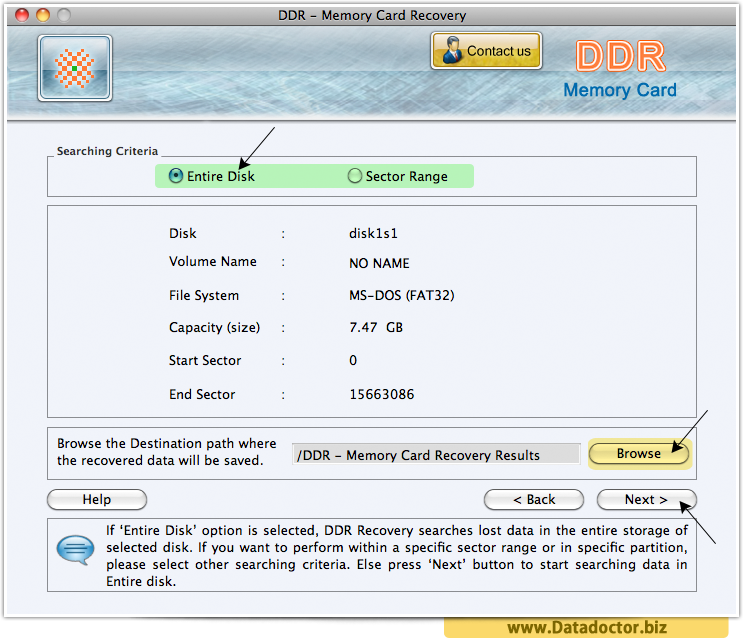Click the Searching Criteria group label
The width and height of the screenshot is (743, 638).
tap(108, 151)
